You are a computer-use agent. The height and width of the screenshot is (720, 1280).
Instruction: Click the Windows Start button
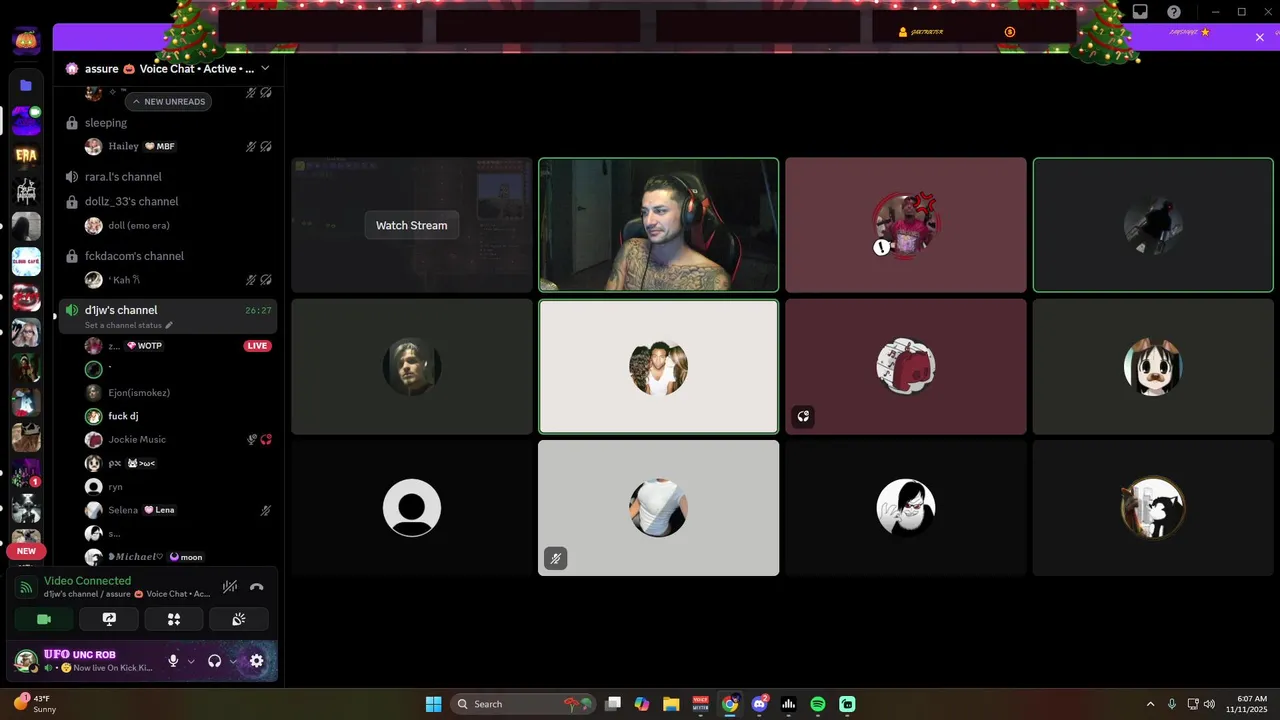(433, 704)
